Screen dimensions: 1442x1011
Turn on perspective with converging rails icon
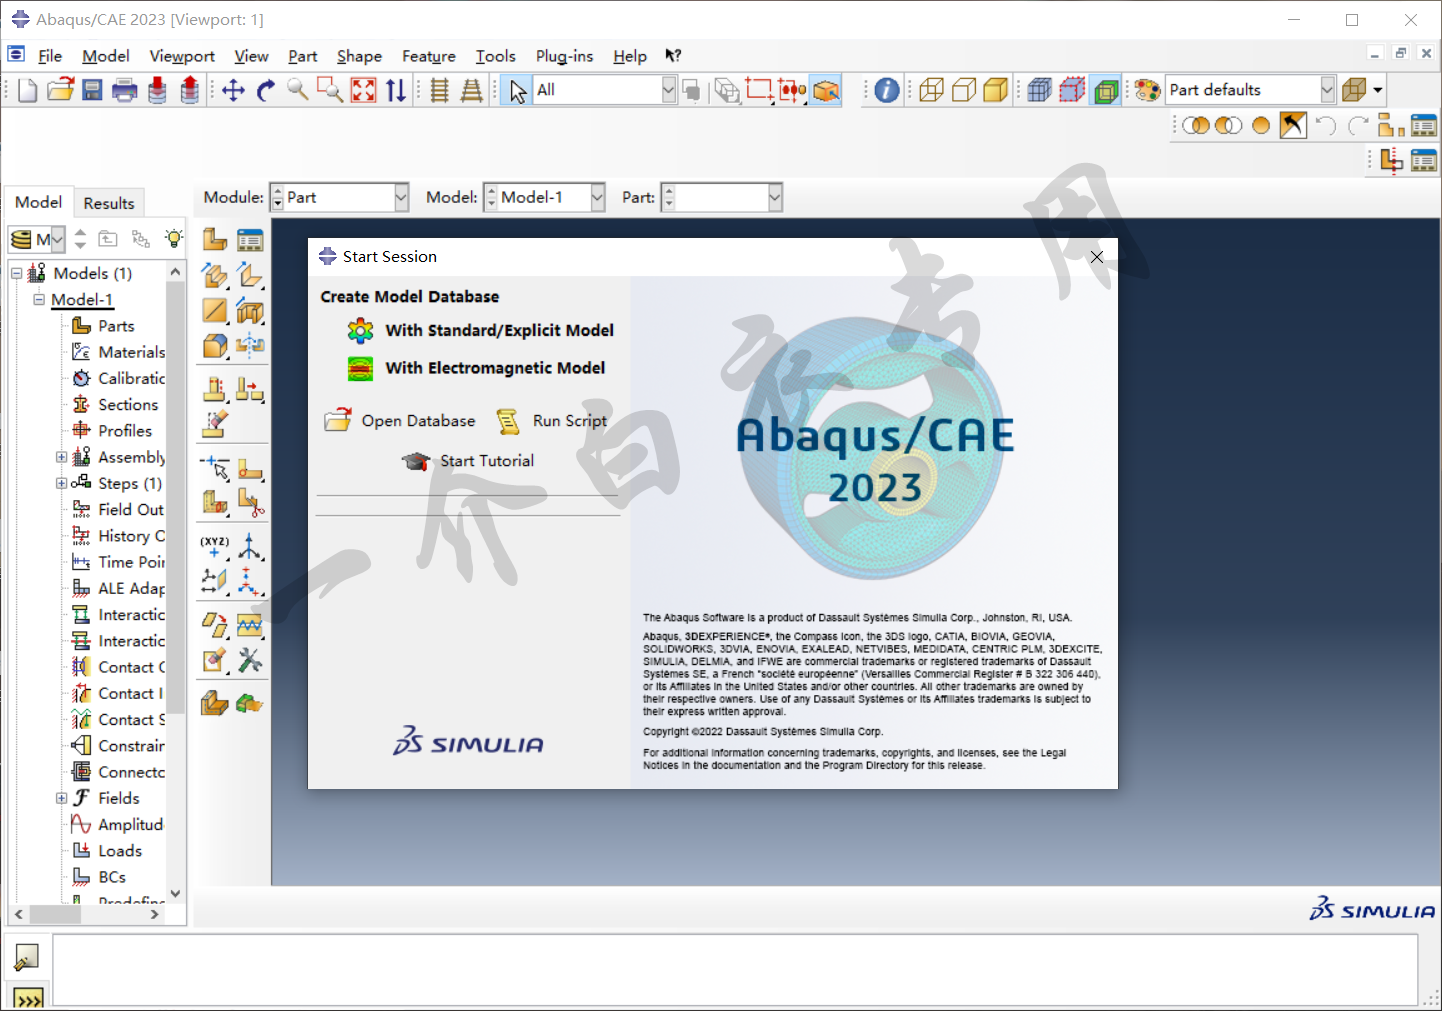[x=472, y=90]
